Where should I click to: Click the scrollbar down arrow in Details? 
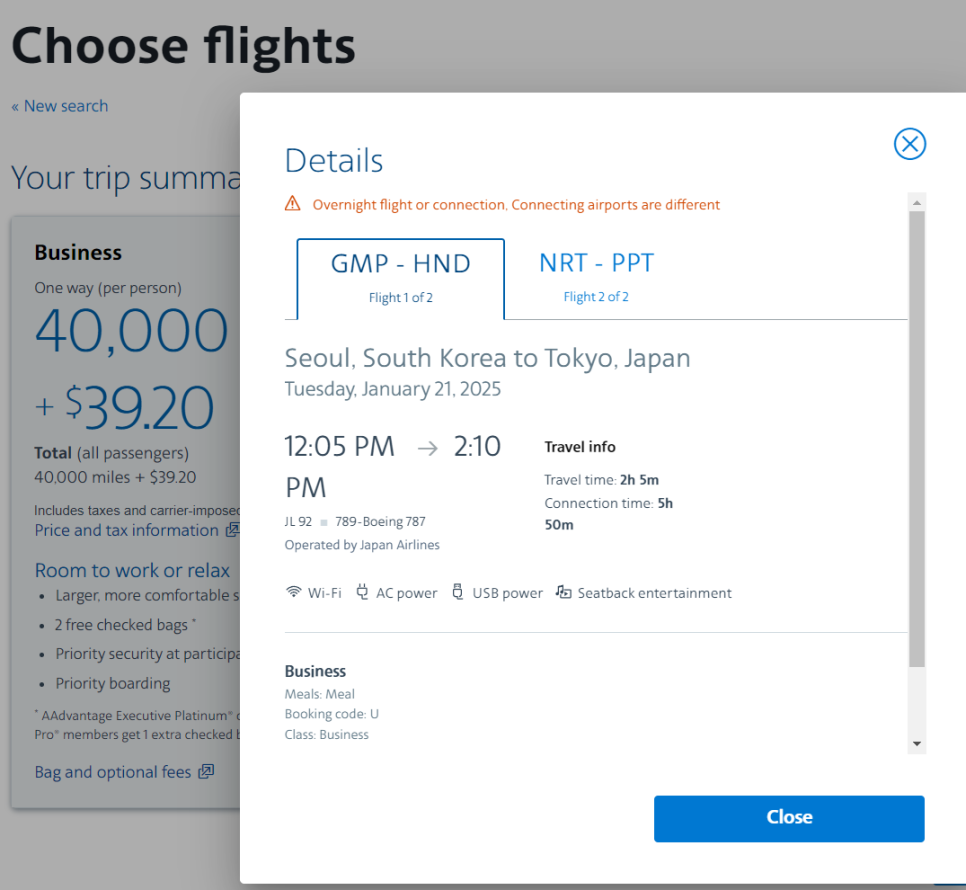coord(917,744)
